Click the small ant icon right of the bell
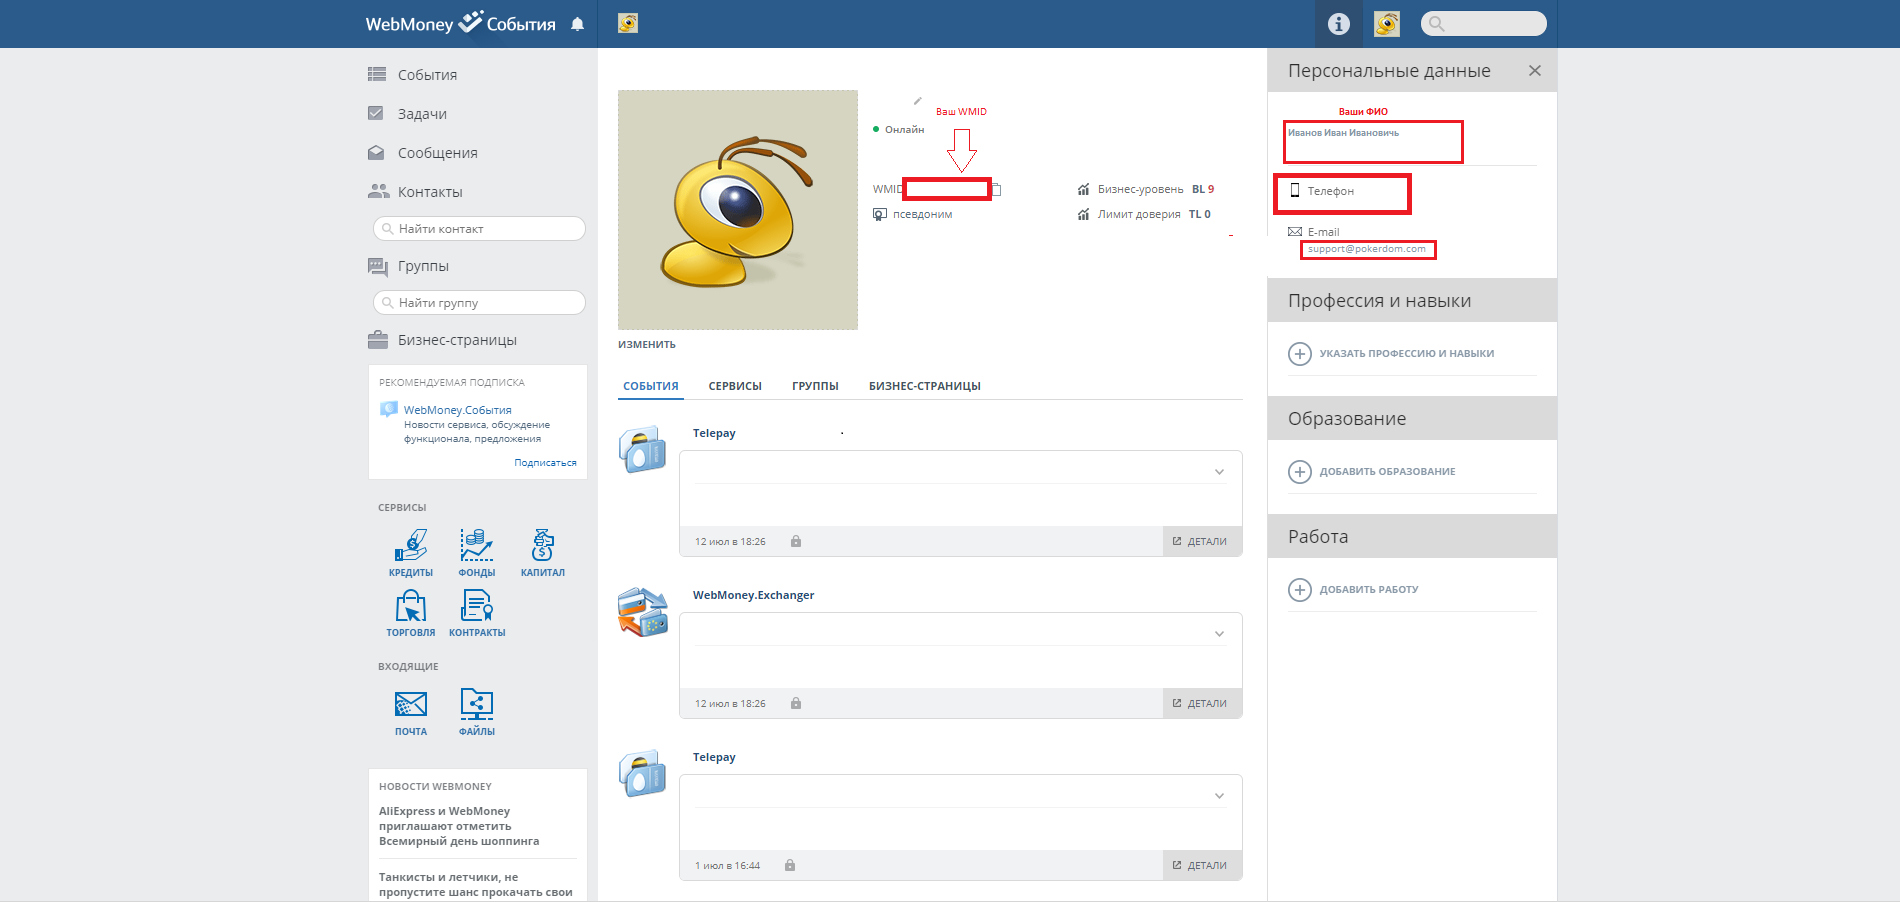Image resolution: width=1900 pixels, height=902 pixels. point(628,23)
